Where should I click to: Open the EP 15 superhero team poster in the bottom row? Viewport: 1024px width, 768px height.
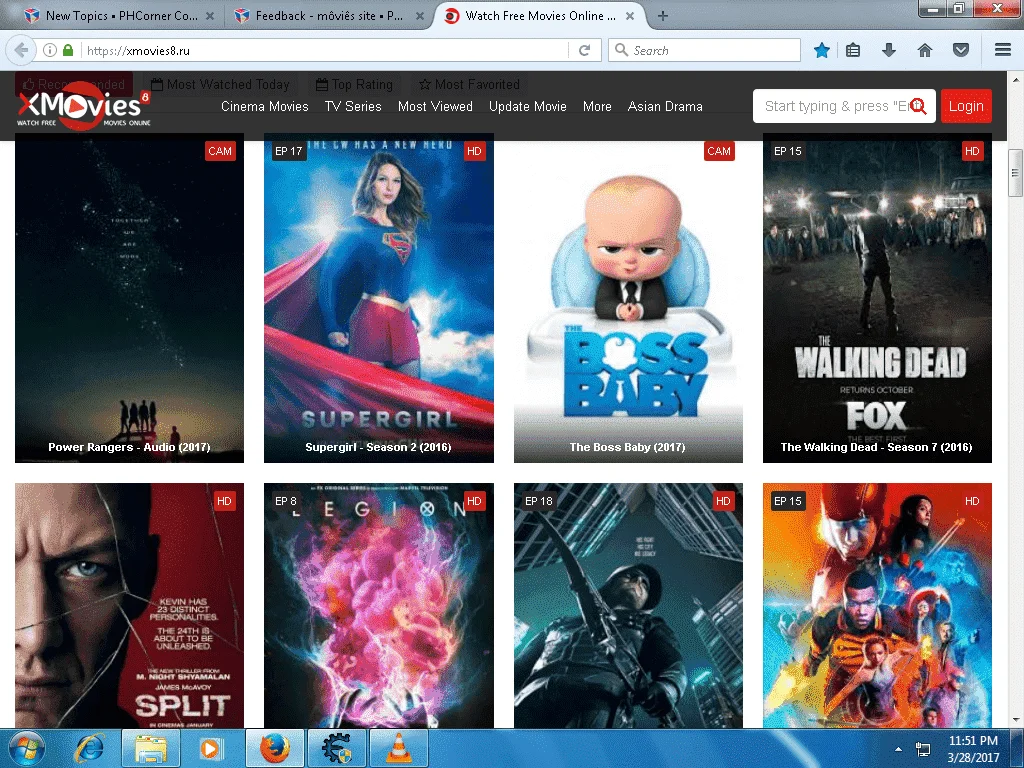[x=877, y=605]
